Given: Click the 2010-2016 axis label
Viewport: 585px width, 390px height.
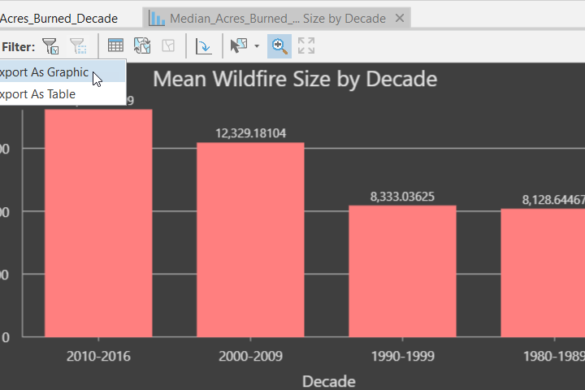Looking at the screenshot, I should 98,356.
